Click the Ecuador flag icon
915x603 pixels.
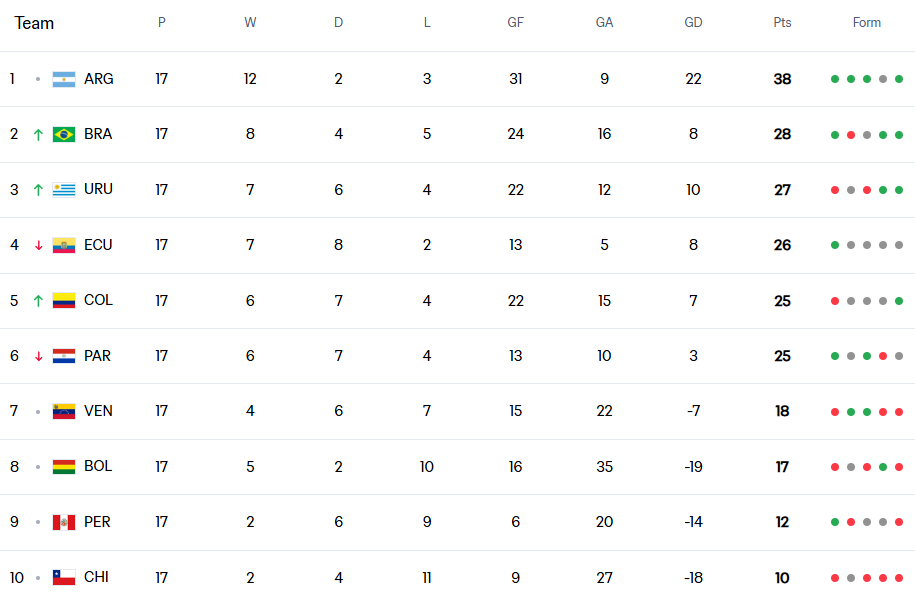64,245
